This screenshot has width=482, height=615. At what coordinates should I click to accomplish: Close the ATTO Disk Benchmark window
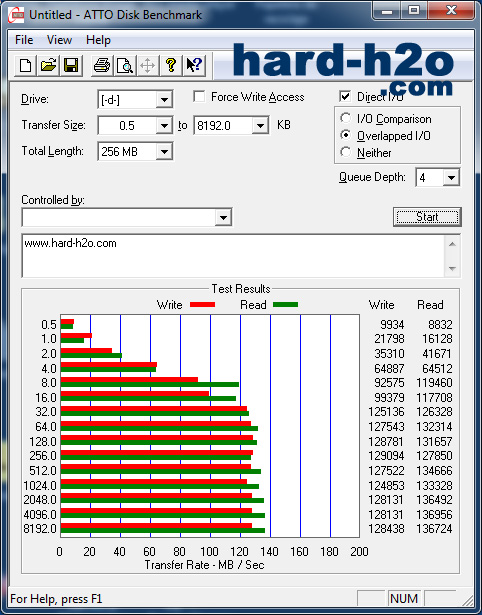(451, 11)
